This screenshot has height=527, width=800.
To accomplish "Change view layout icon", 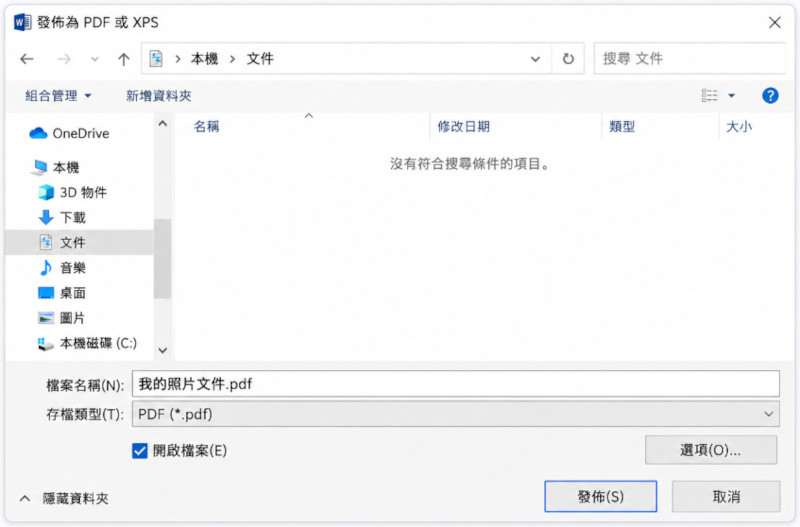I will [709, 95].
